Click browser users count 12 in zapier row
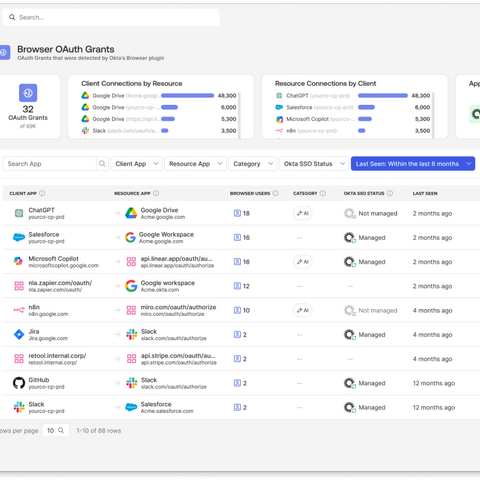Viewport: 480px width, 480px height. point(246,286)
